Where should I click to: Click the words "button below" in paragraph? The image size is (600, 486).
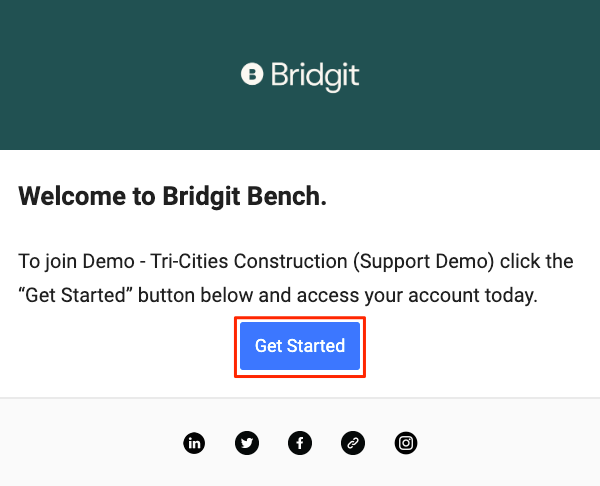[195, 295]
